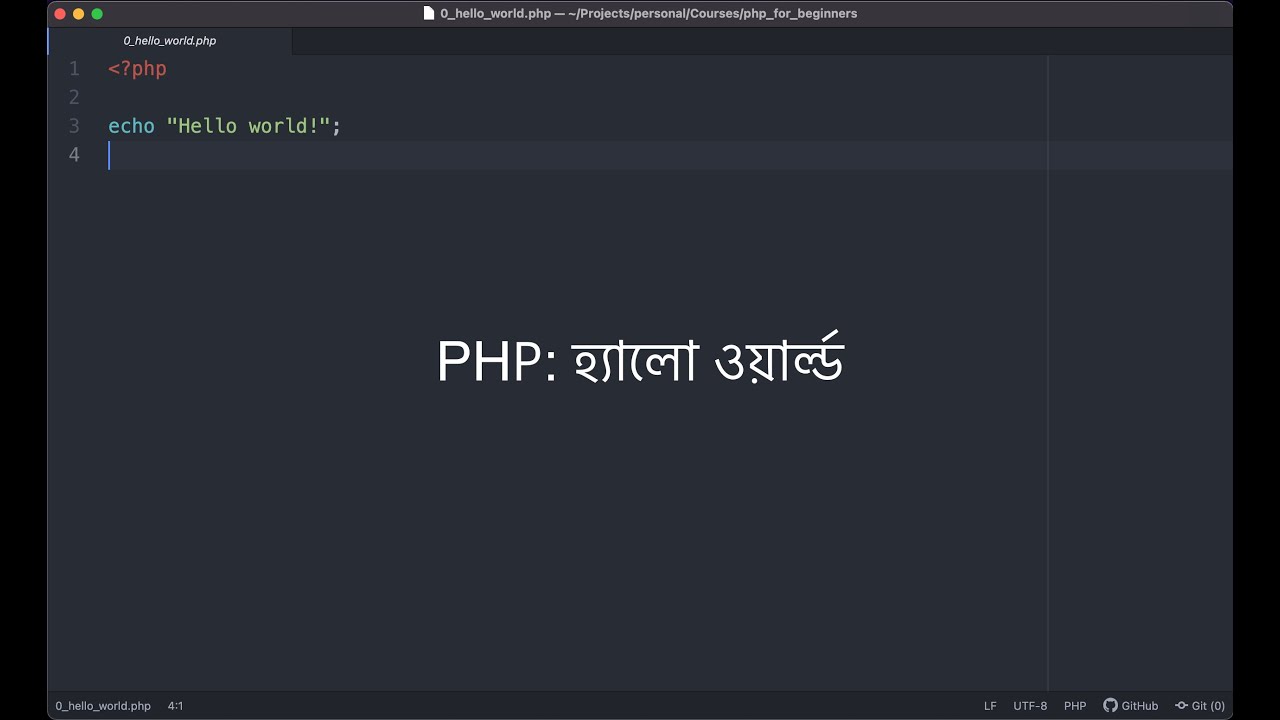Open the Git (0) status panel
The height and width of the screenshot is (720, 1280).
(1200, 706)
